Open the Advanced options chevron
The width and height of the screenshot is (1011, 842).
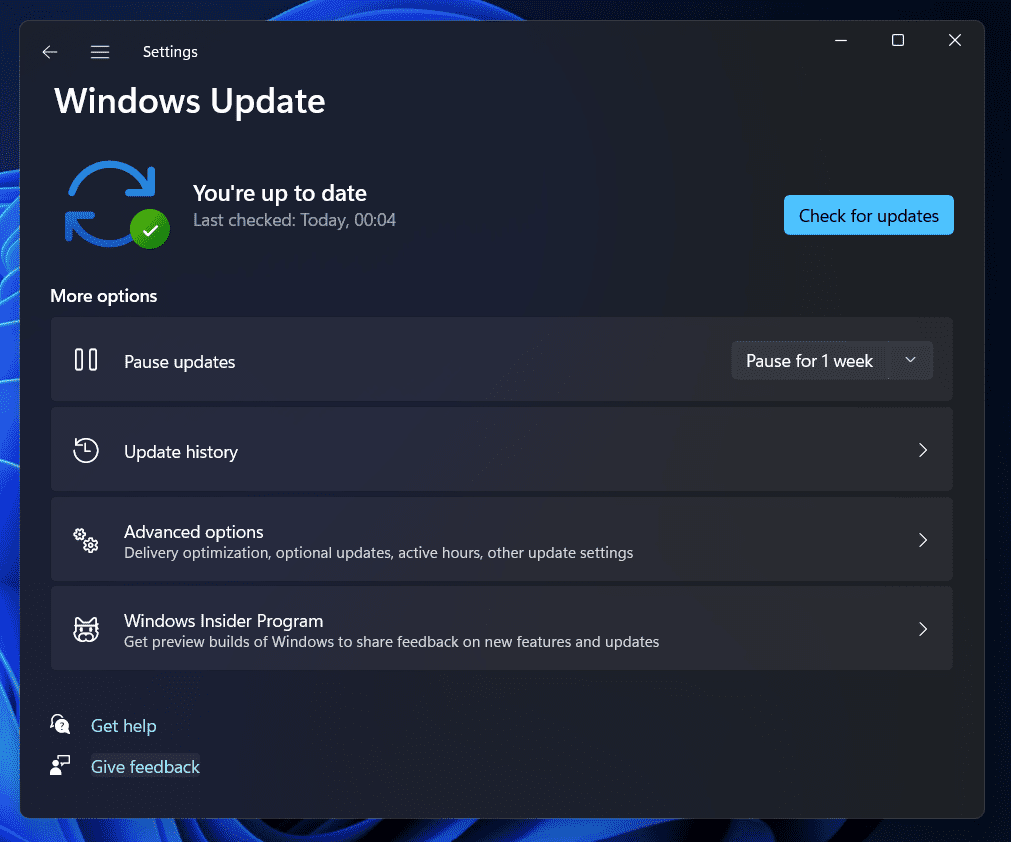[x=923, y=540]
